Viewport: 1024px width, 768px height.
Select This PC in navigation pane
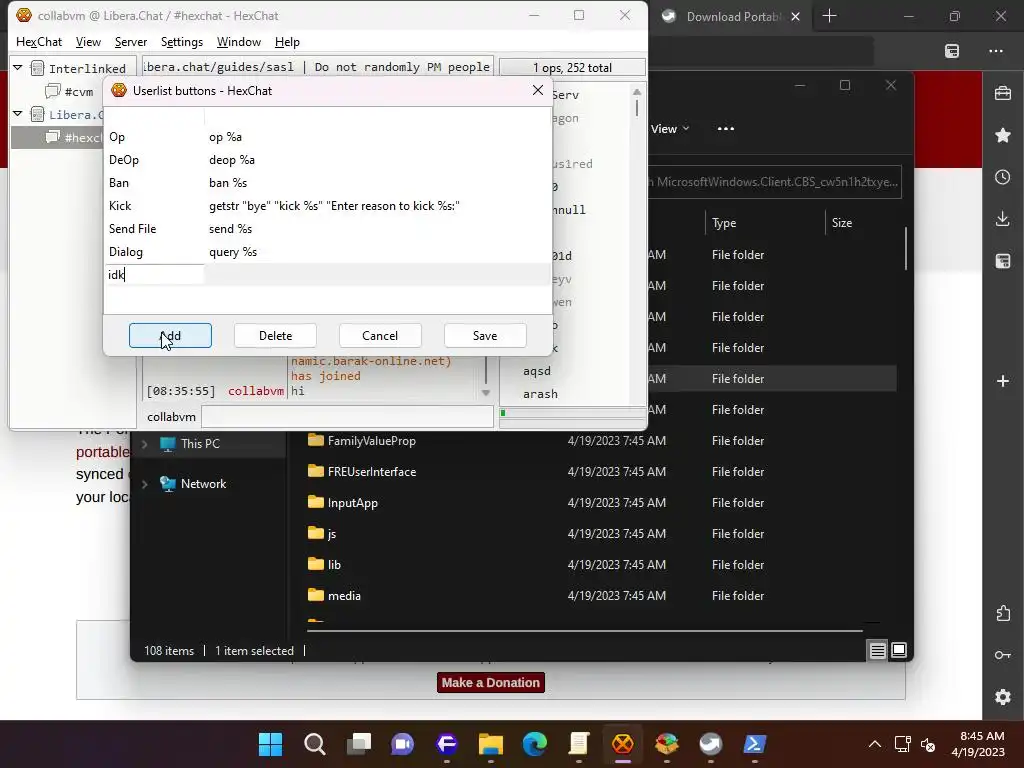pos(200,443)
